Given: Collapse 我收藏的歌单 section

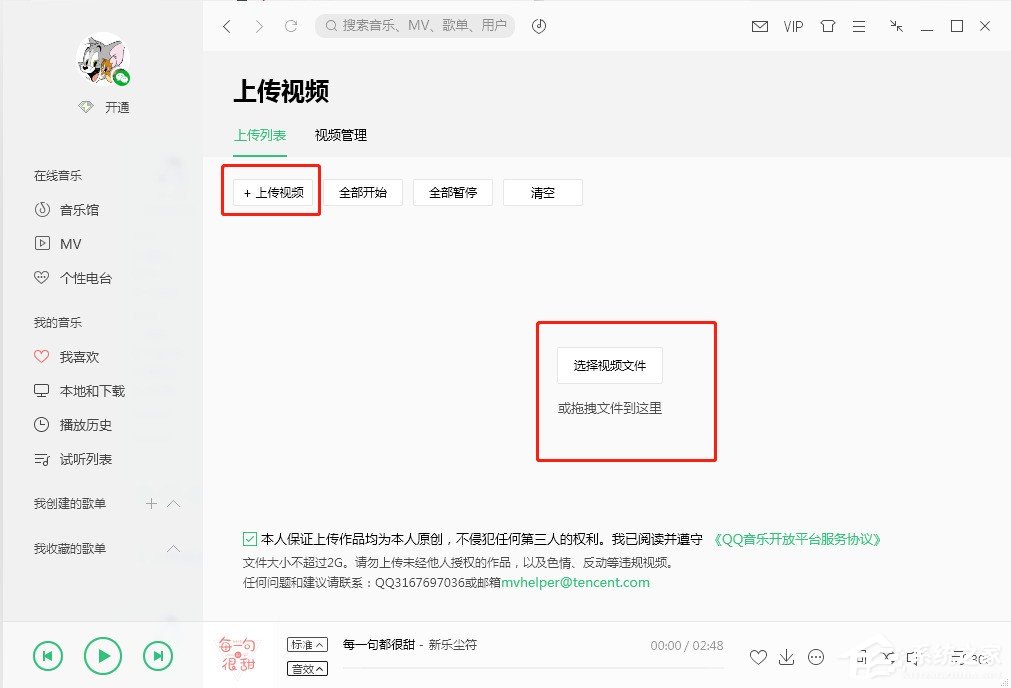Looking at the screenshot, I should click(x=173, y=548).
